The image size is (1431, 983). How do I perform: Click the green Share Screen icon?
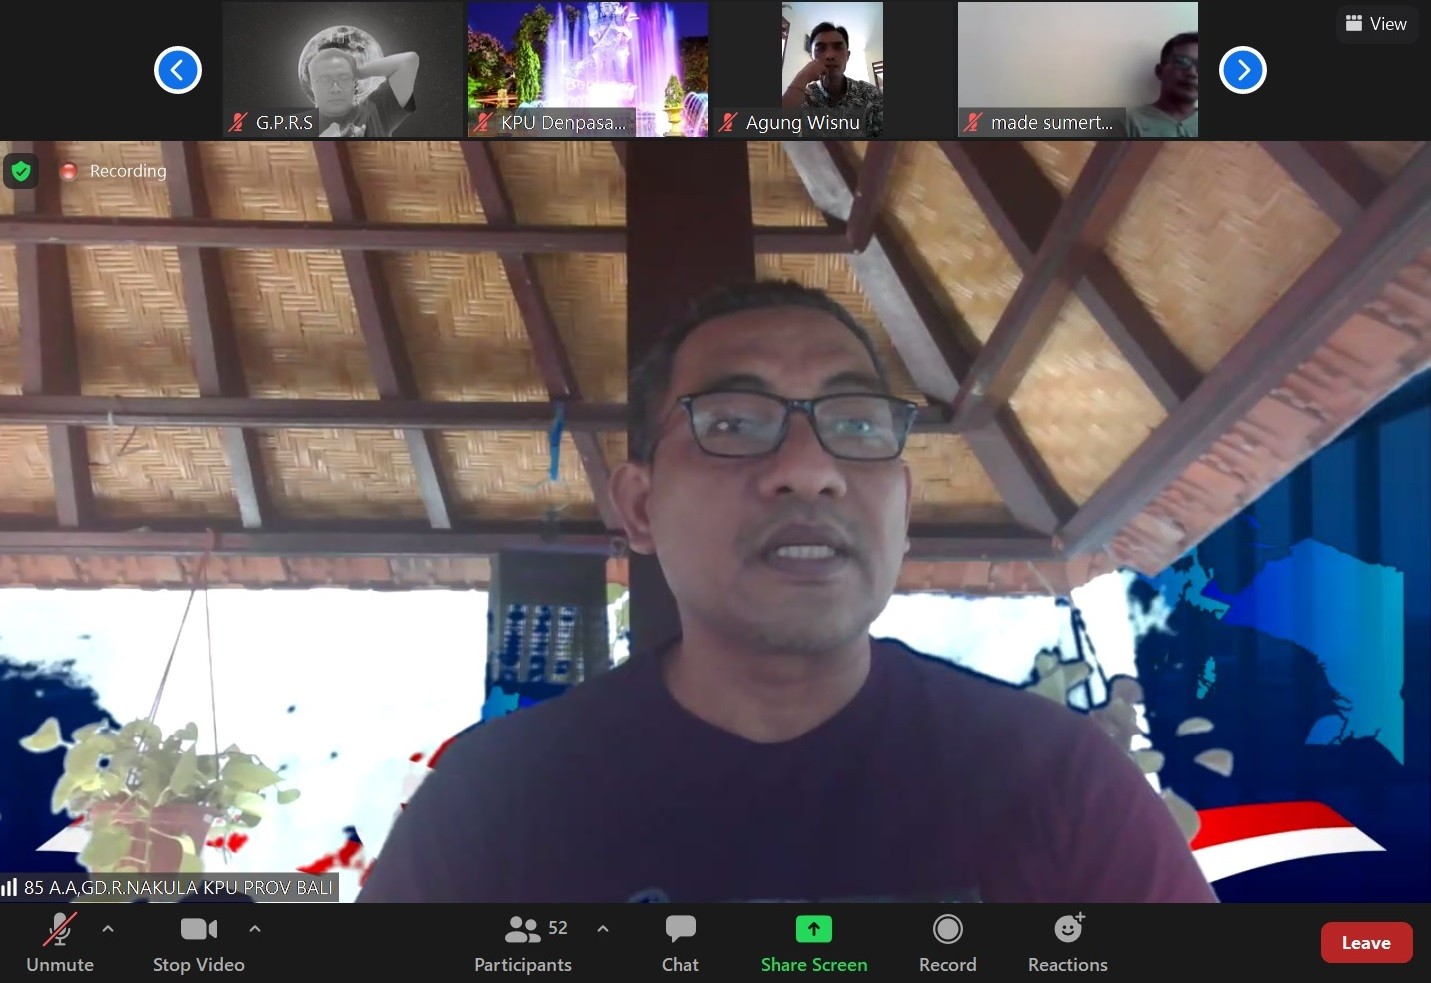coord(813,929)
